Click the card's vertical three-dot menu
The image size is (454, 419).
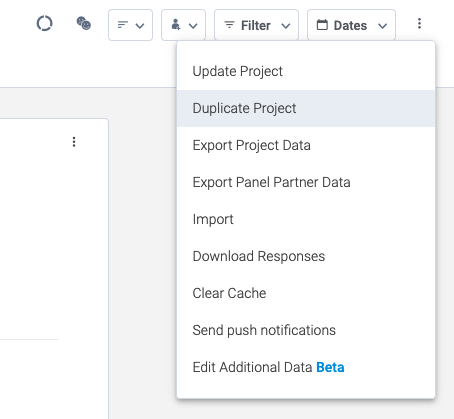click(74, 142)
